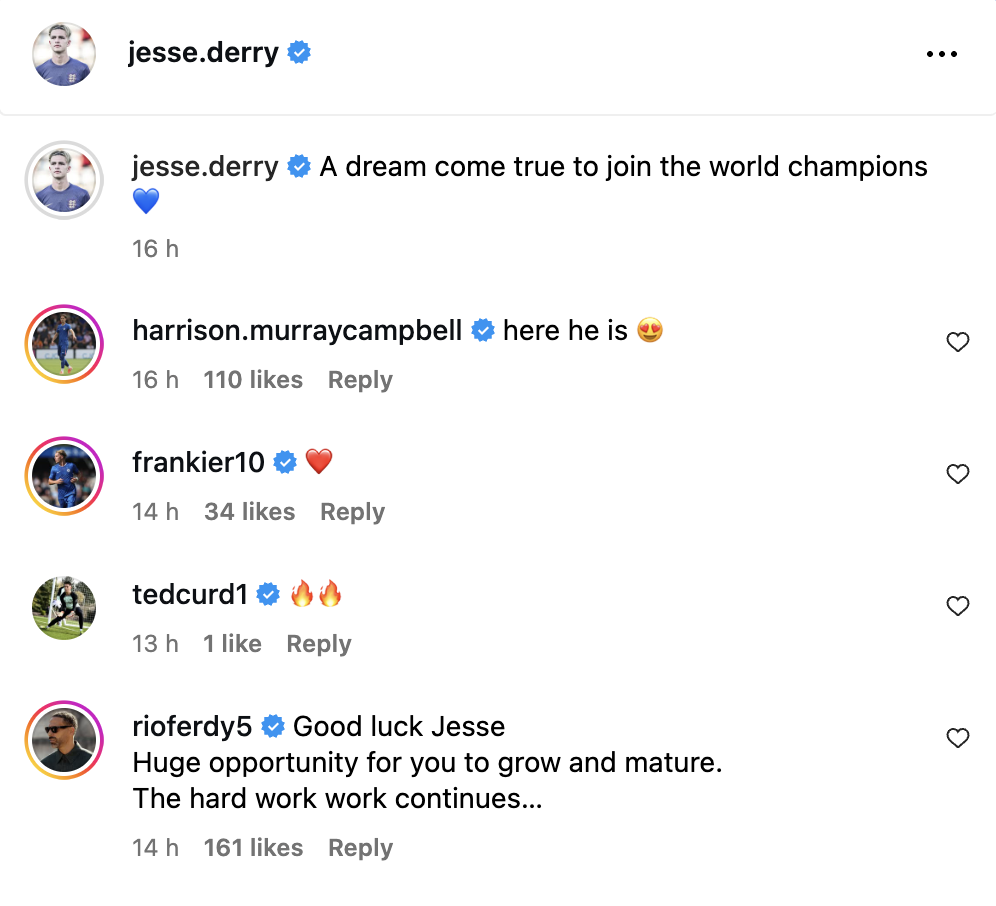This screenshot has height=906, width=996.
Task: Toggle like on tedcurd1's fire comment
Action: click(x=957, y=606)
